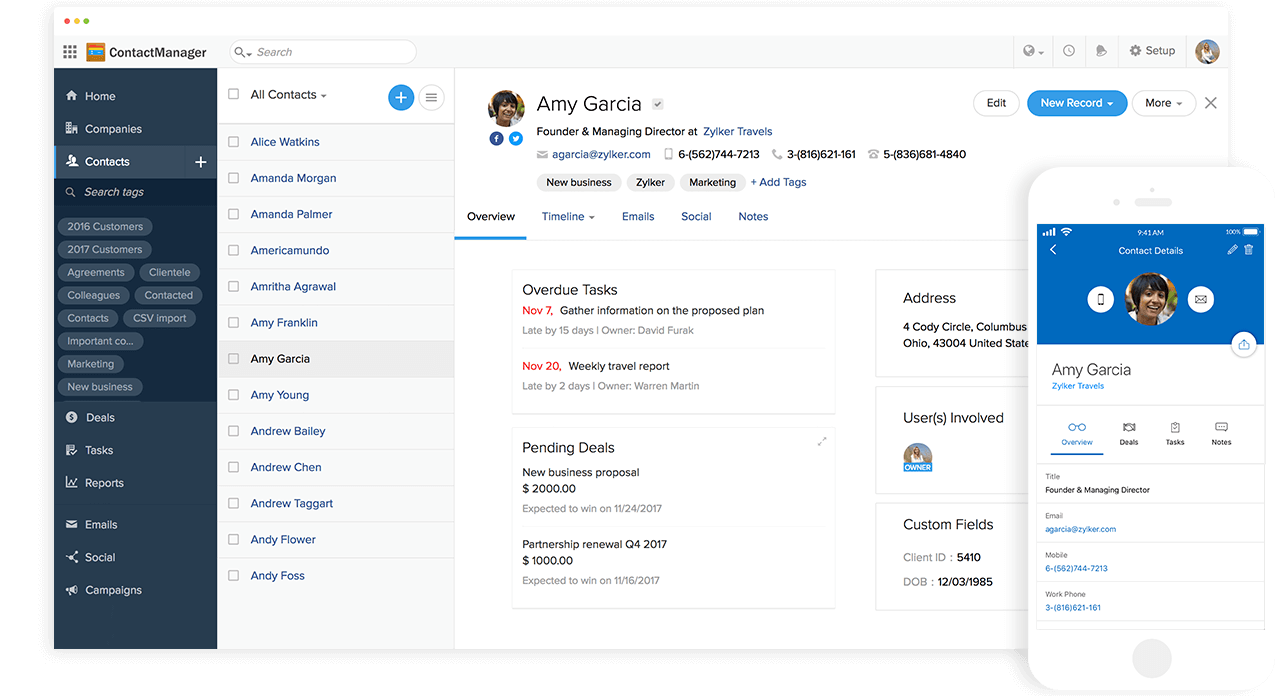
Task: Open Amy Garcia's Twitter profile icon
Action: click(x=516, y=139)
